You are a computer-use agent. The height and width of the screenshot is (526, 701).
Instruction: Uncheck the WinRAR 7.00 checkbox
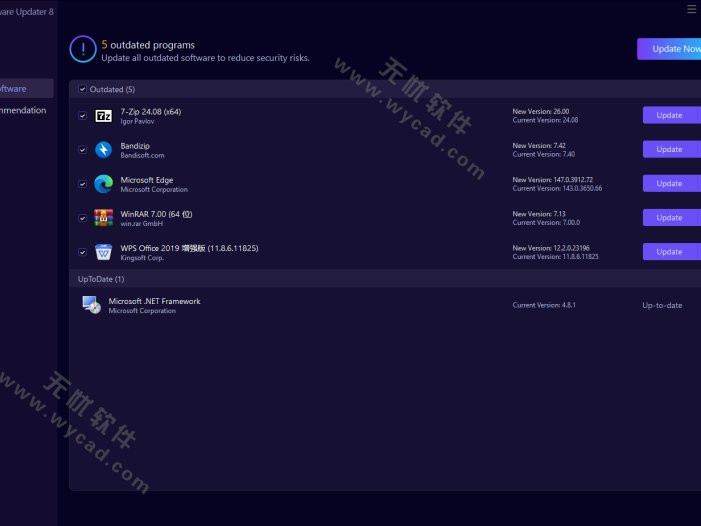pos(83,218)
